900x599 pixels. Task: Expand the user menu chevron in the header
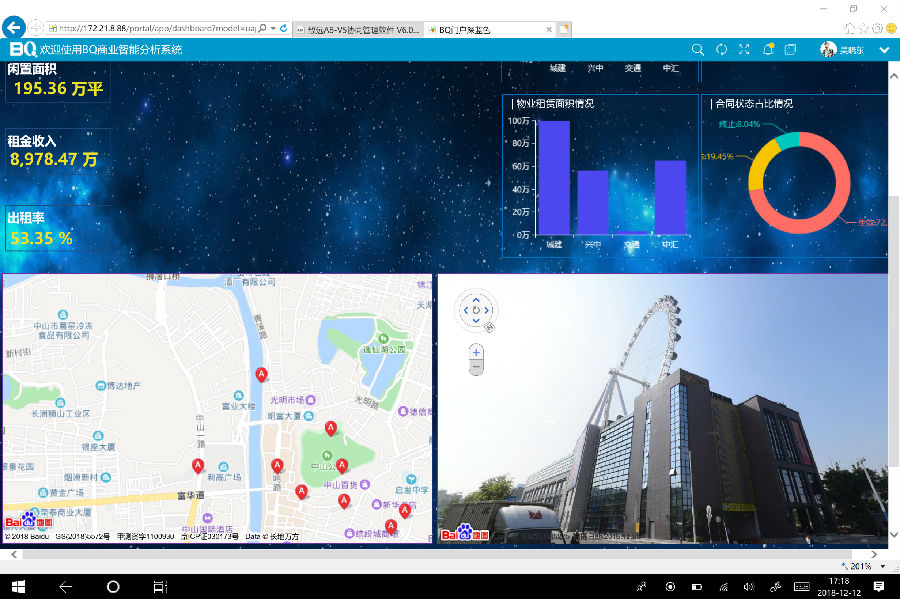[x=883, y=49]
